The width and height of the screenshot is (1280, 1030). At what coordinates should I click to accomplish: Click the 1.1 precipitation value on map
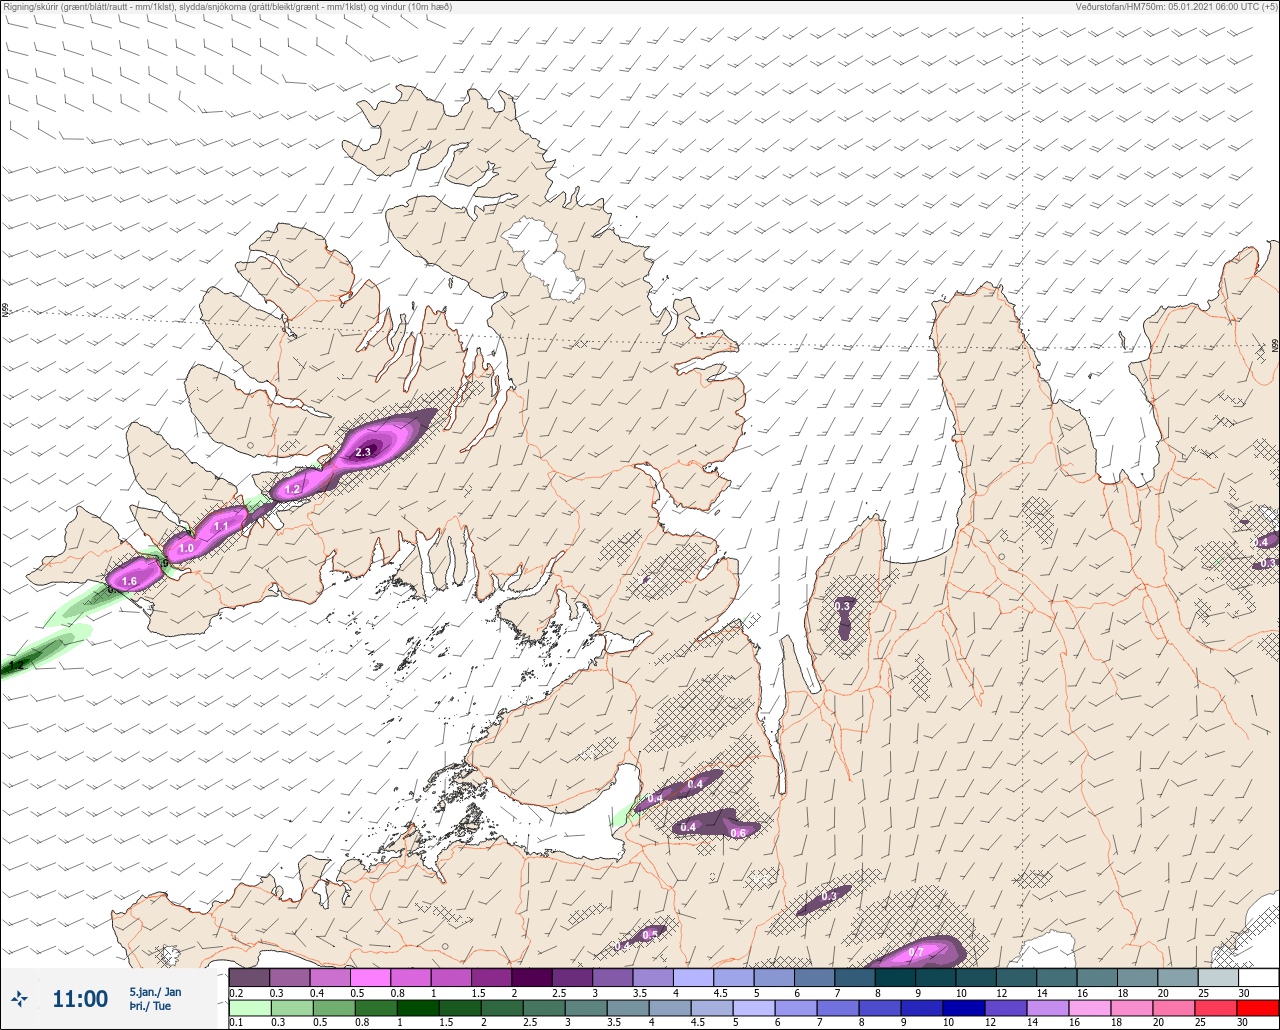click(x=222, y=525)
